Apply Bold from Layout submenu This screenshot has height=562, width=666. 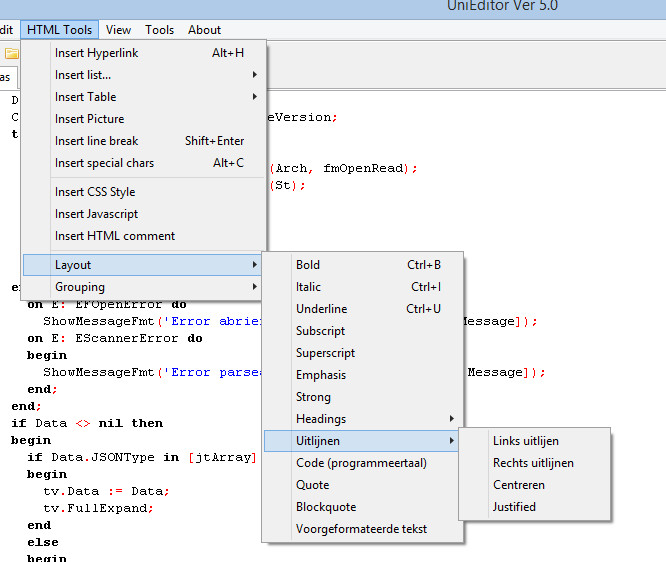point(308,265)
